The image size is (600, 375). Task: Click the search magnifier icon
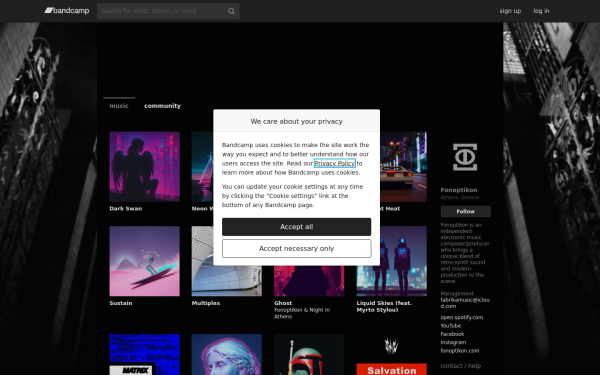point(231,11)
